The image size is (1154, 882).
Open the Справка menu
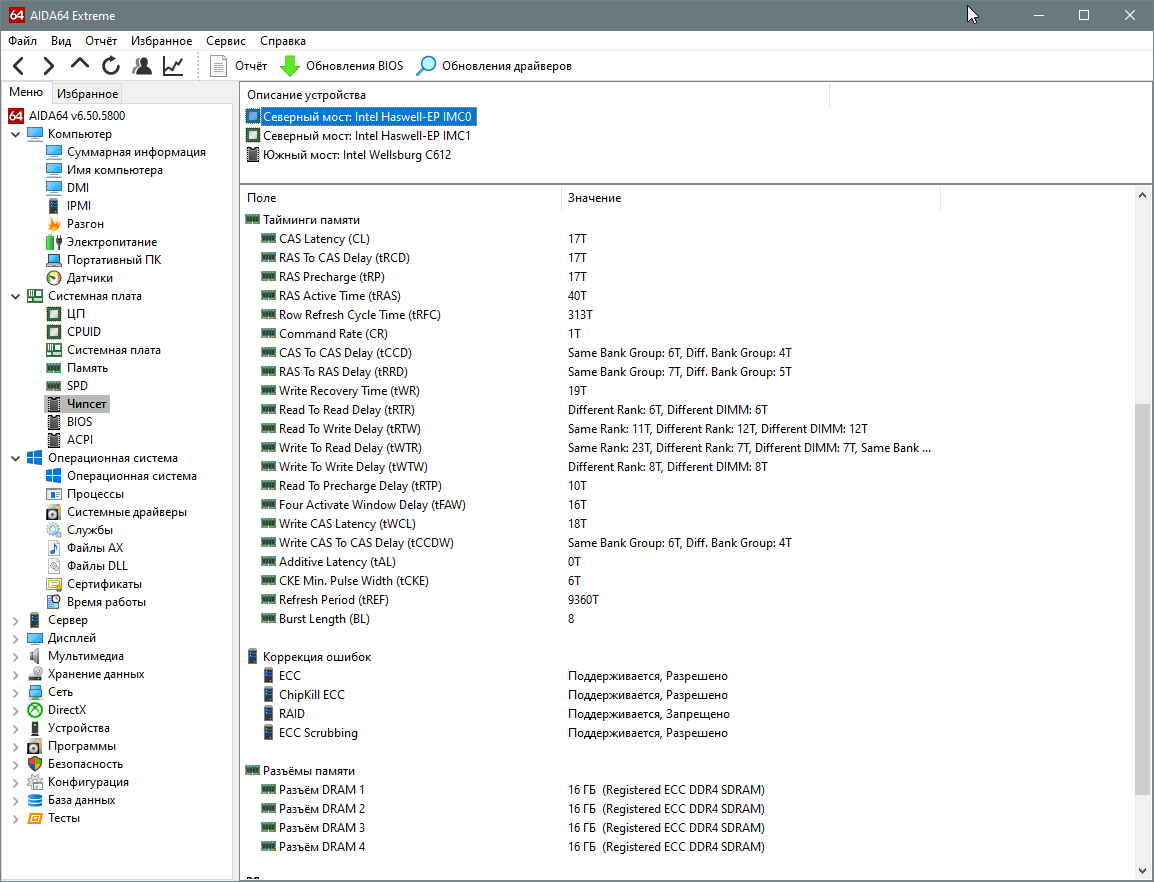pos(283,41)
